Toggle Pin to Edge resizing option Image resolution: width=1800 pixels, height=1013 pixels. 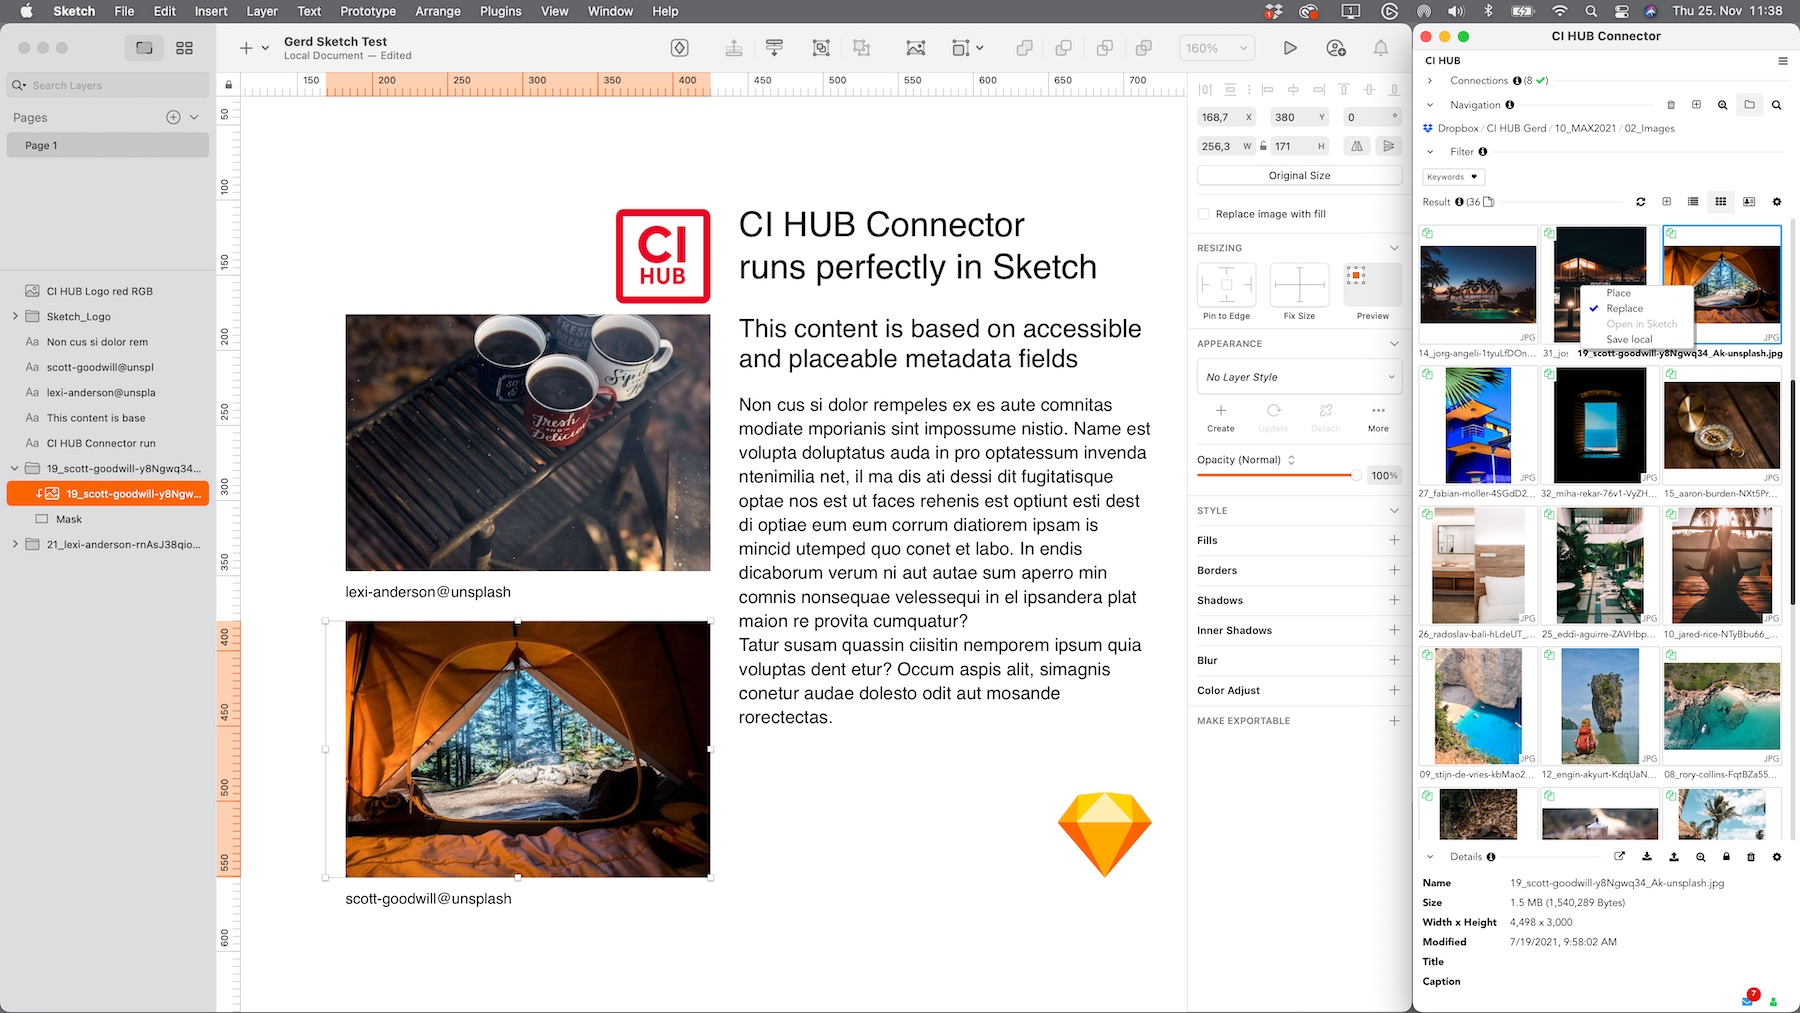pyautogui.click(x=1226, y=285)
